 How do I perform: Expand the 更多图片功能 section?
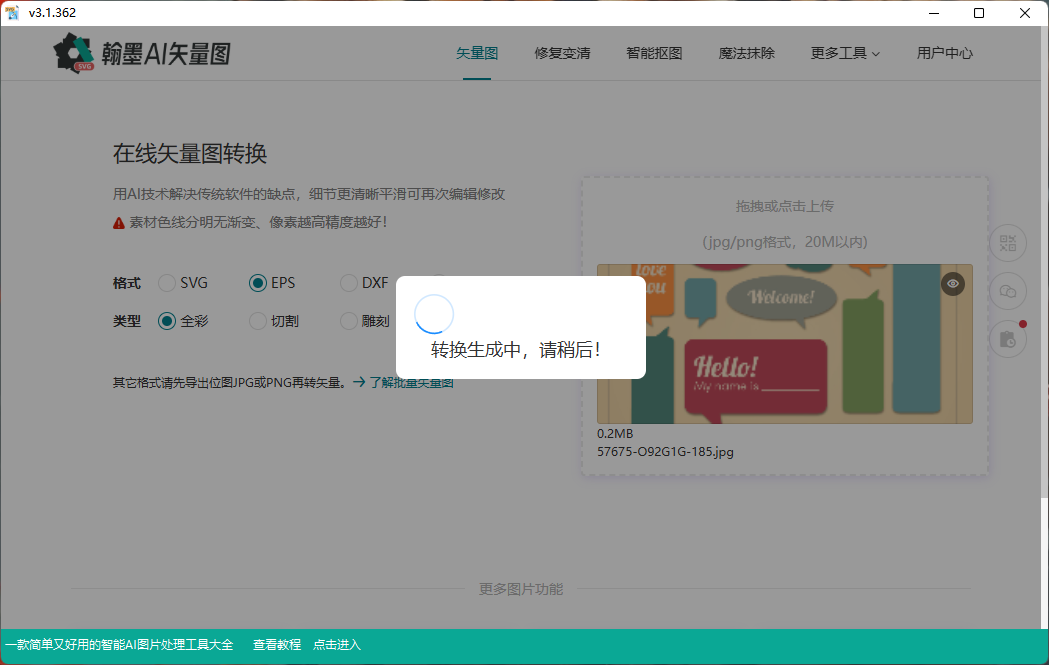pos(523,589)
